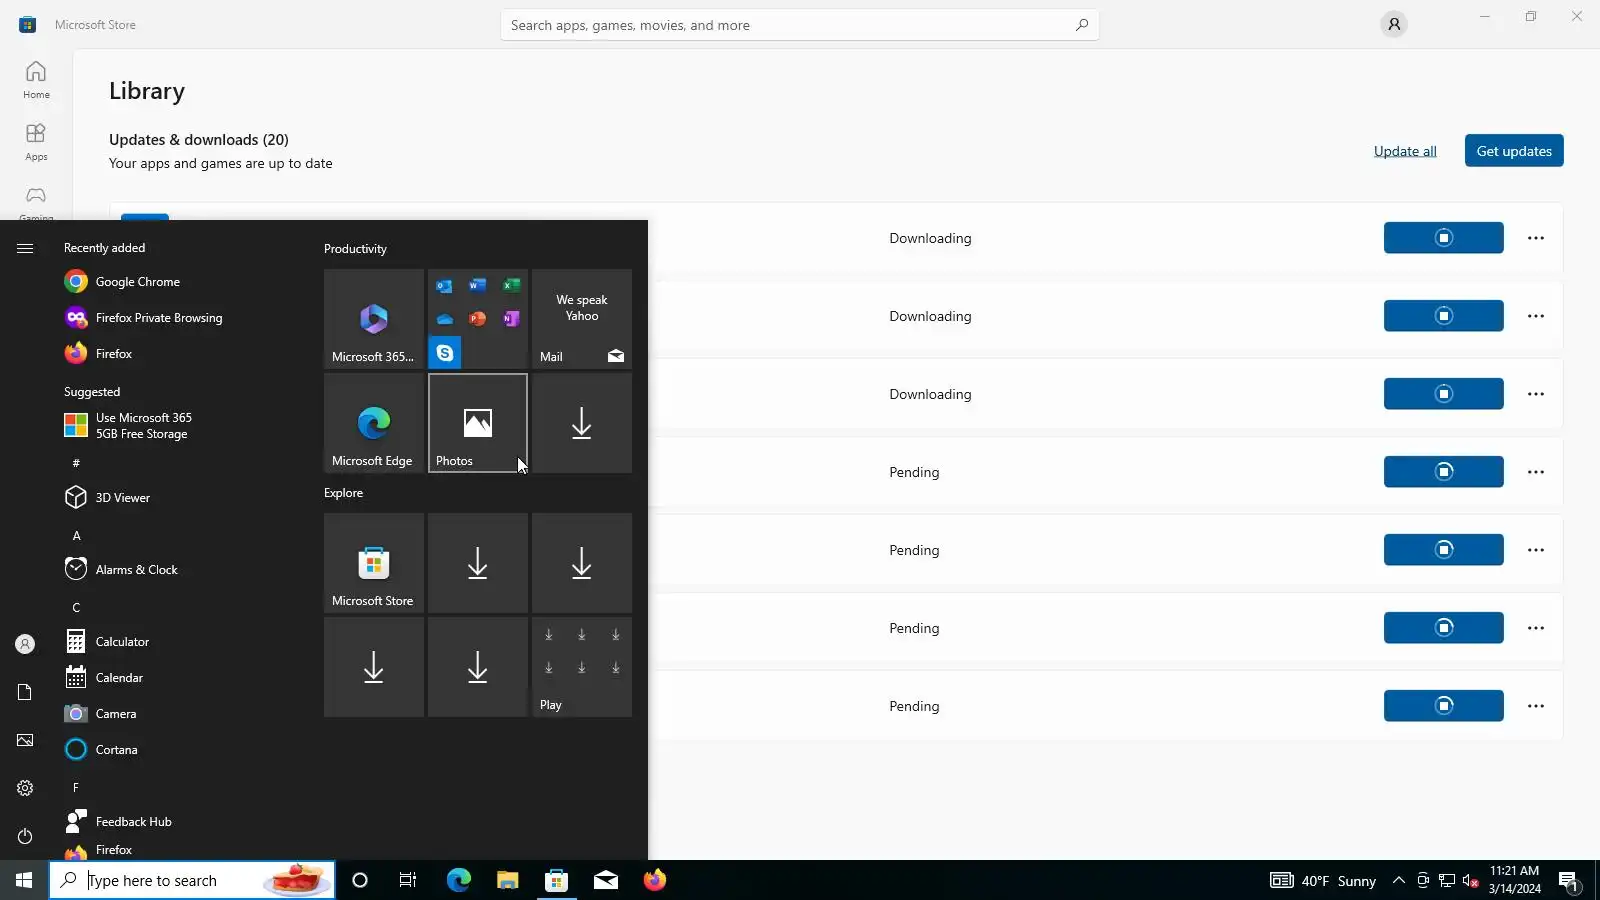Click the downloading tile right of Photos
The image size is (1600, 900).
(582, 423)
